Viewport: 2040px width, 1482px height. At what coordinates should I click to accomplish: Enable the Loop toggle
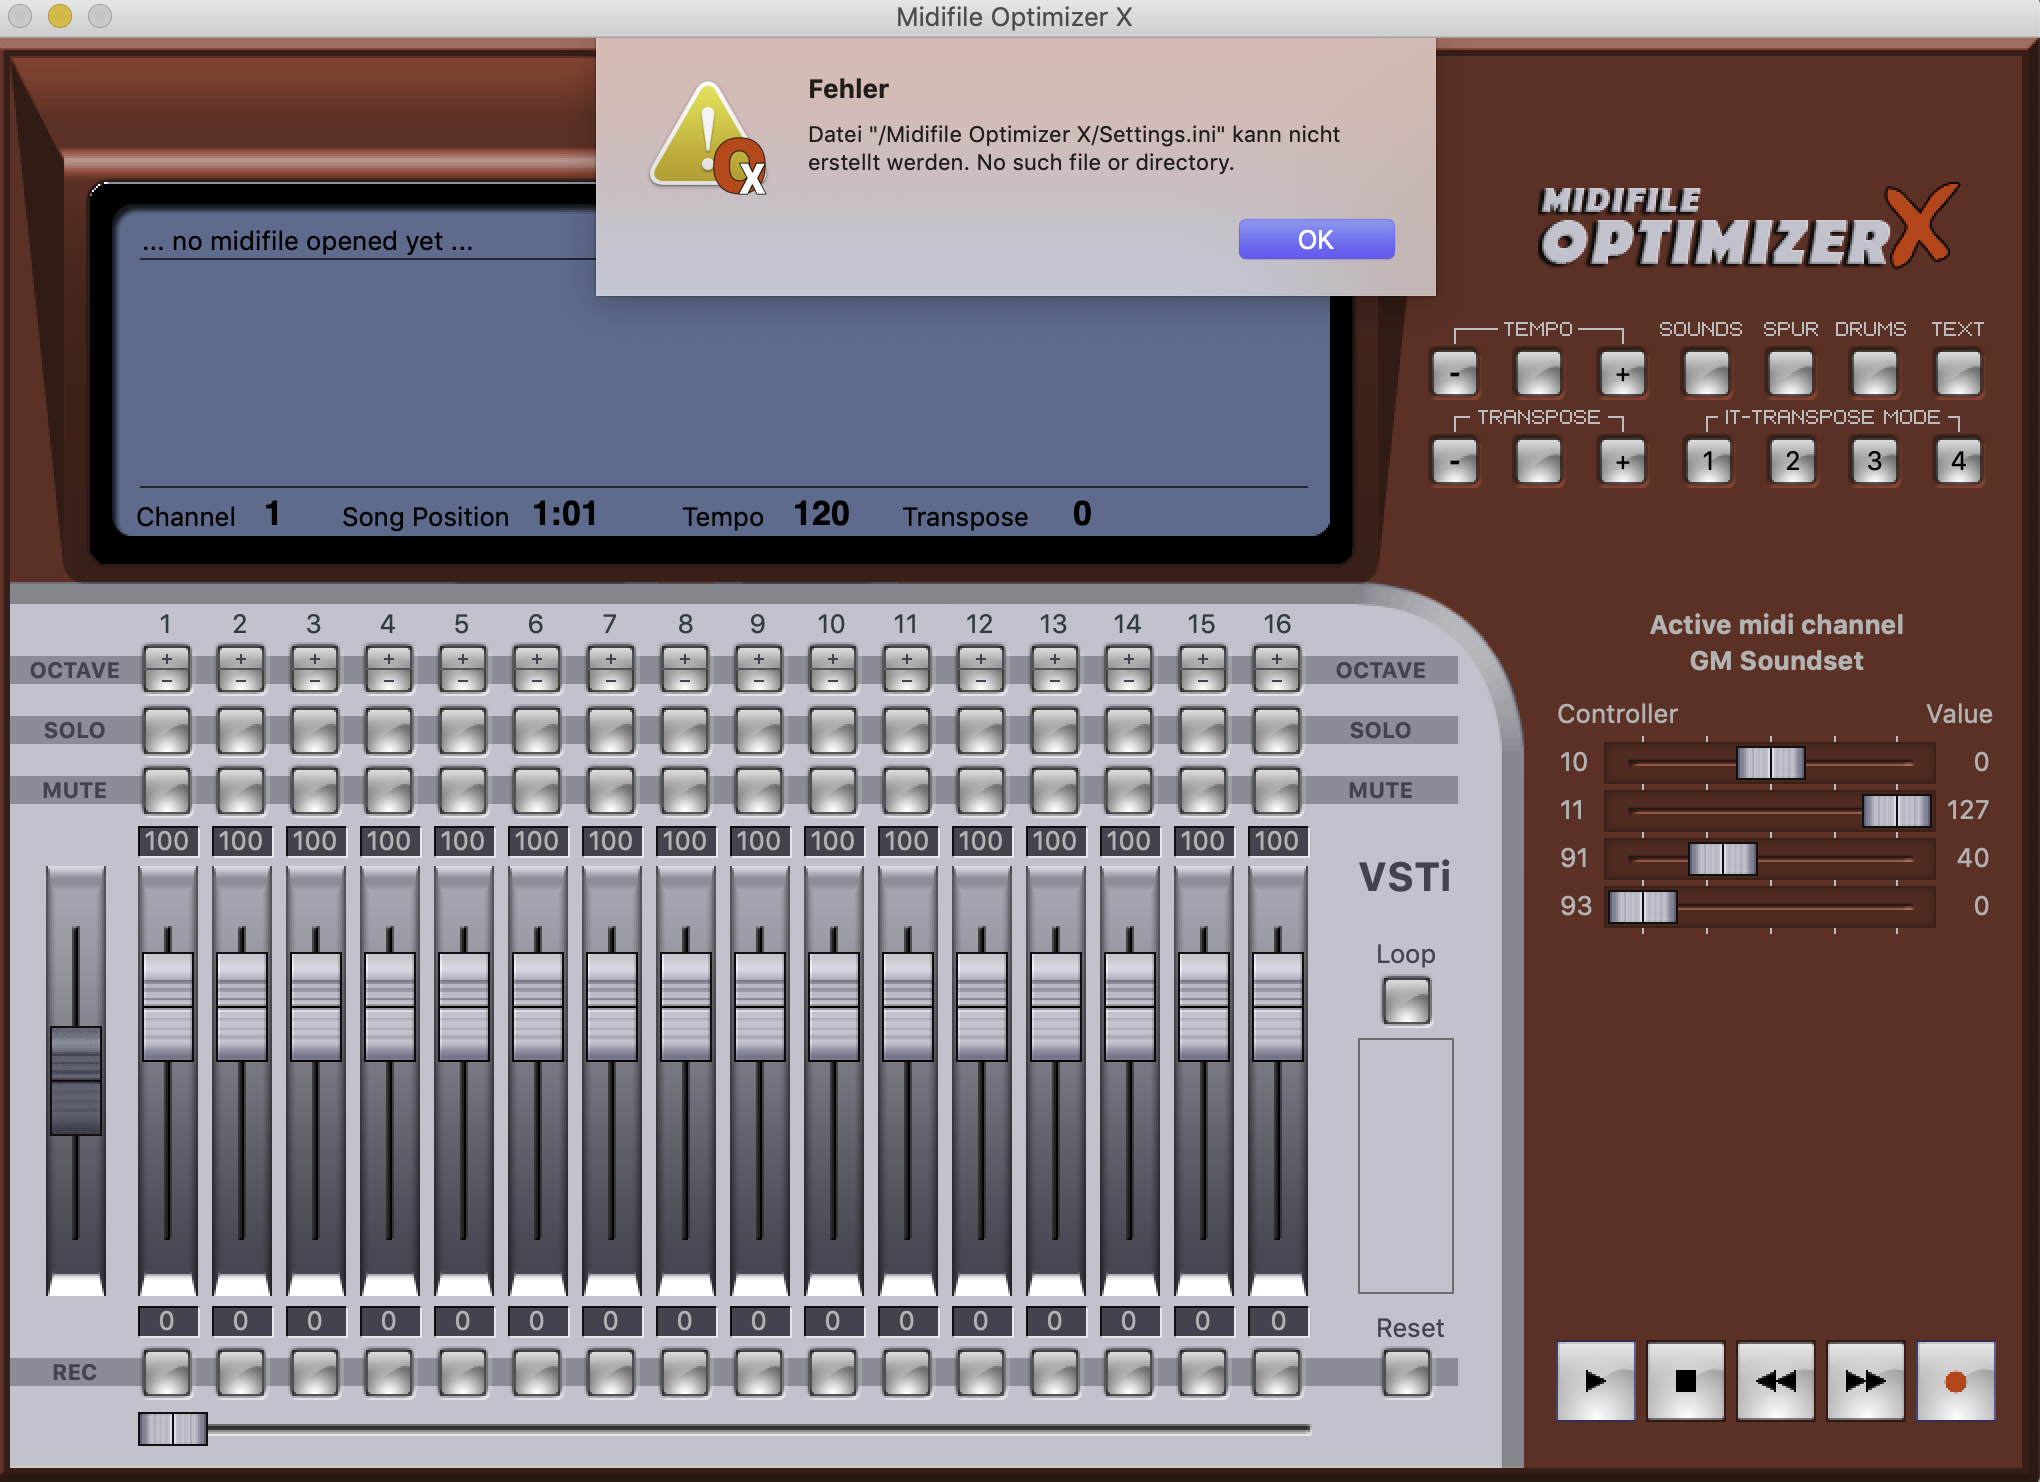click(x=1406, y=1001)
